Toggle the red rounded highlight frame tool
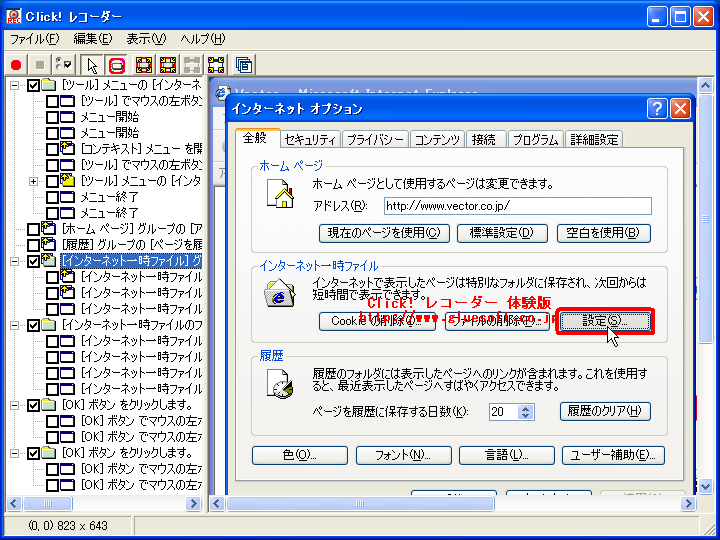720x540 pixels. (x=117, y=65)
